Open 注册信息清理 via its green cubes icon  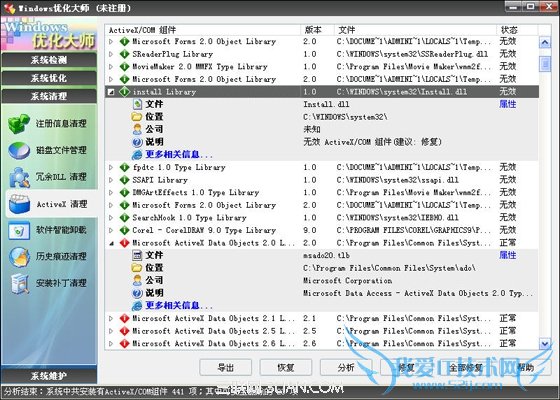click(x=19, y=124)
